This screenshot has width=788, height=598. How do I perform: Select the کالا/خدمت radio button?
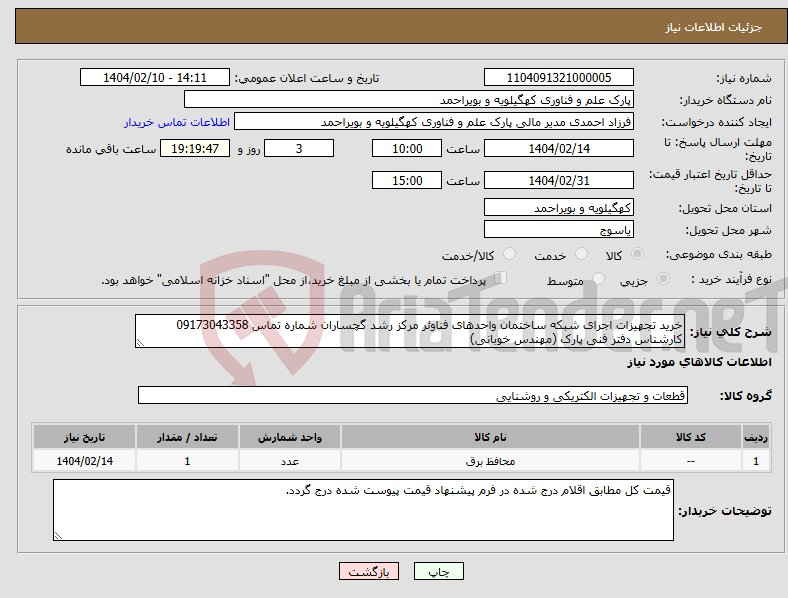(510, 254)
